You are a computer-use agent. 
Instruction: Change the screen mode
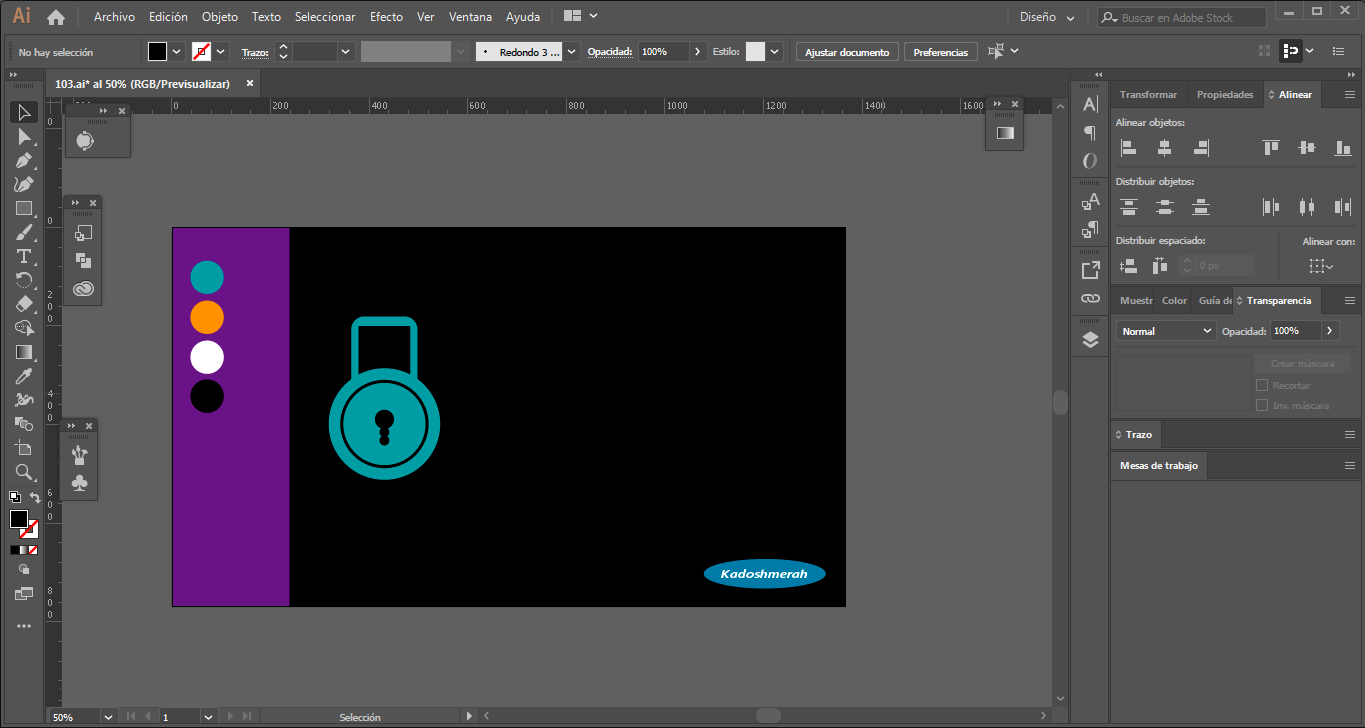click(24, 593)
